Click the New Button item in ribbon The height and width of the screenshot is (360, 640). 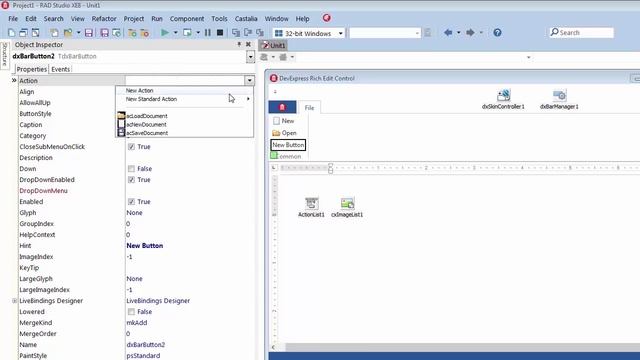pyautogui.click(x=288, y=145)
